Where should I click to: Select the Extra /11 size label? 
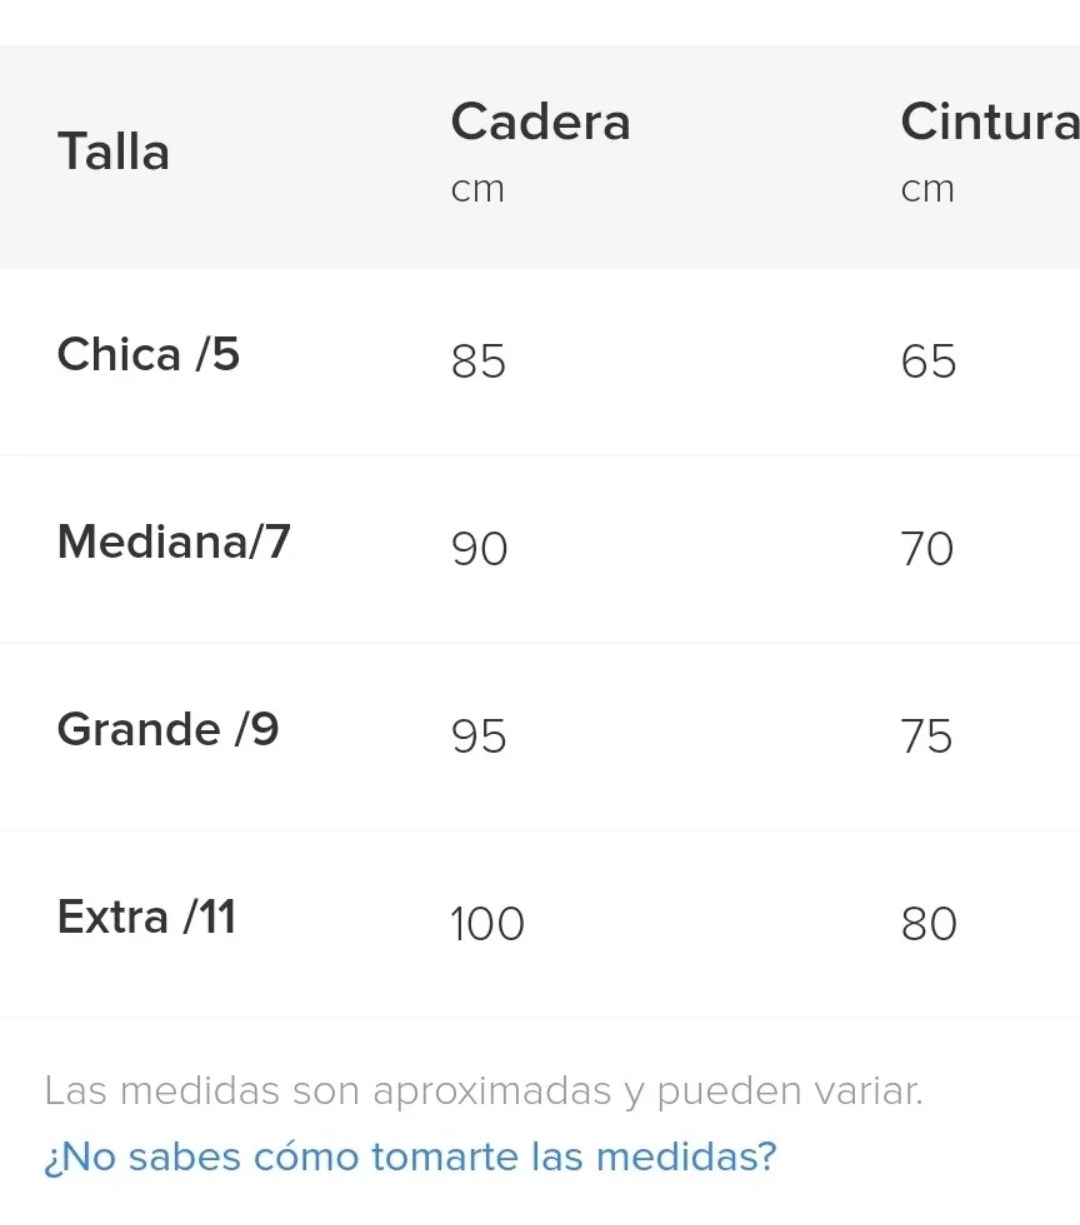[x=147, y=917]
